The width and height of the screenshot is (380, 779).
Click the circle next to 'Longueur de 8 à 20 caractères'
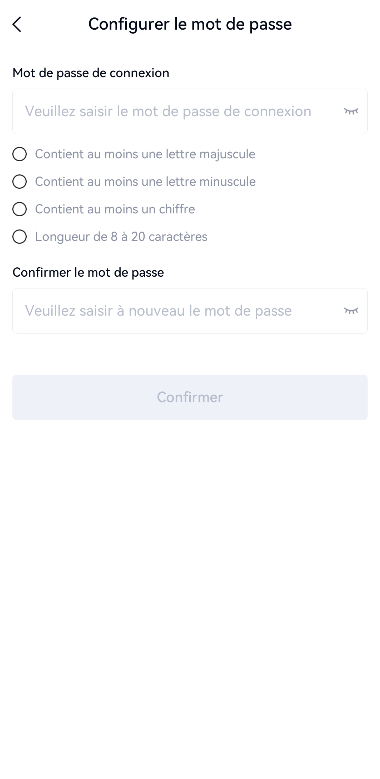pos(19,237)
